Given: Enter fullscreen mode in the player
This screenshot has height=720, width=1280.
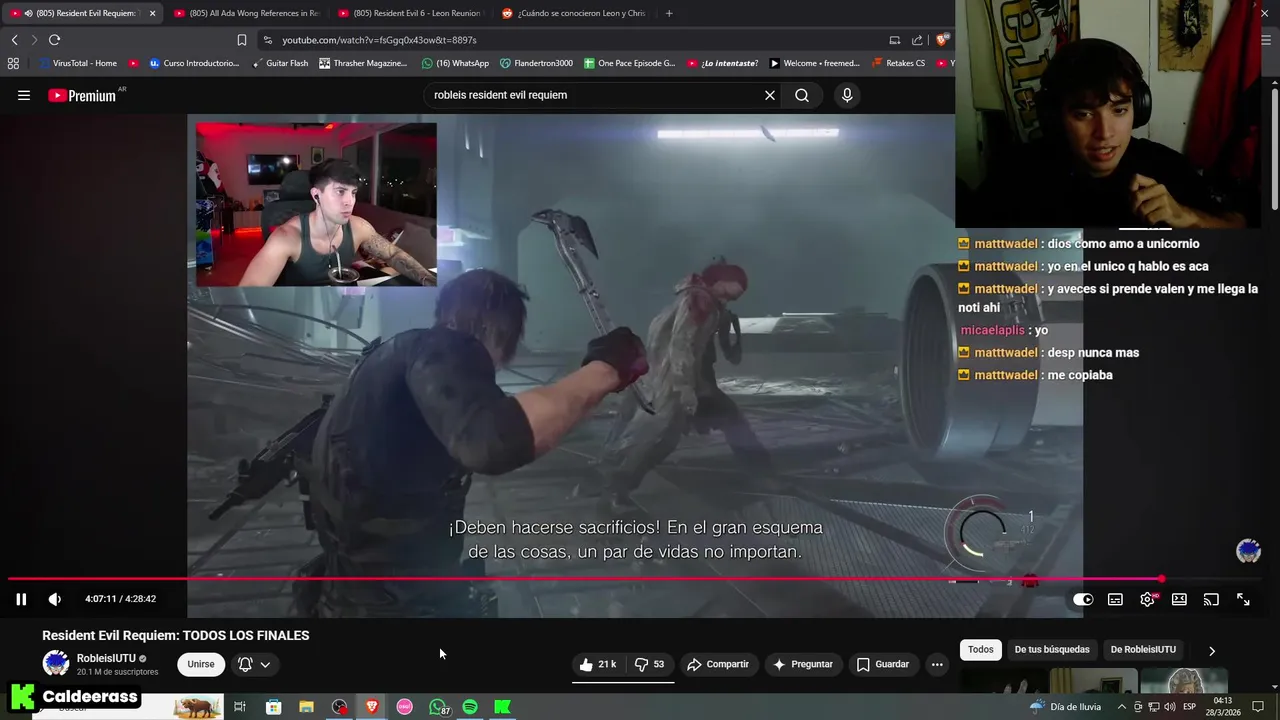Looking at the screenshot, I should point(1243,599).
